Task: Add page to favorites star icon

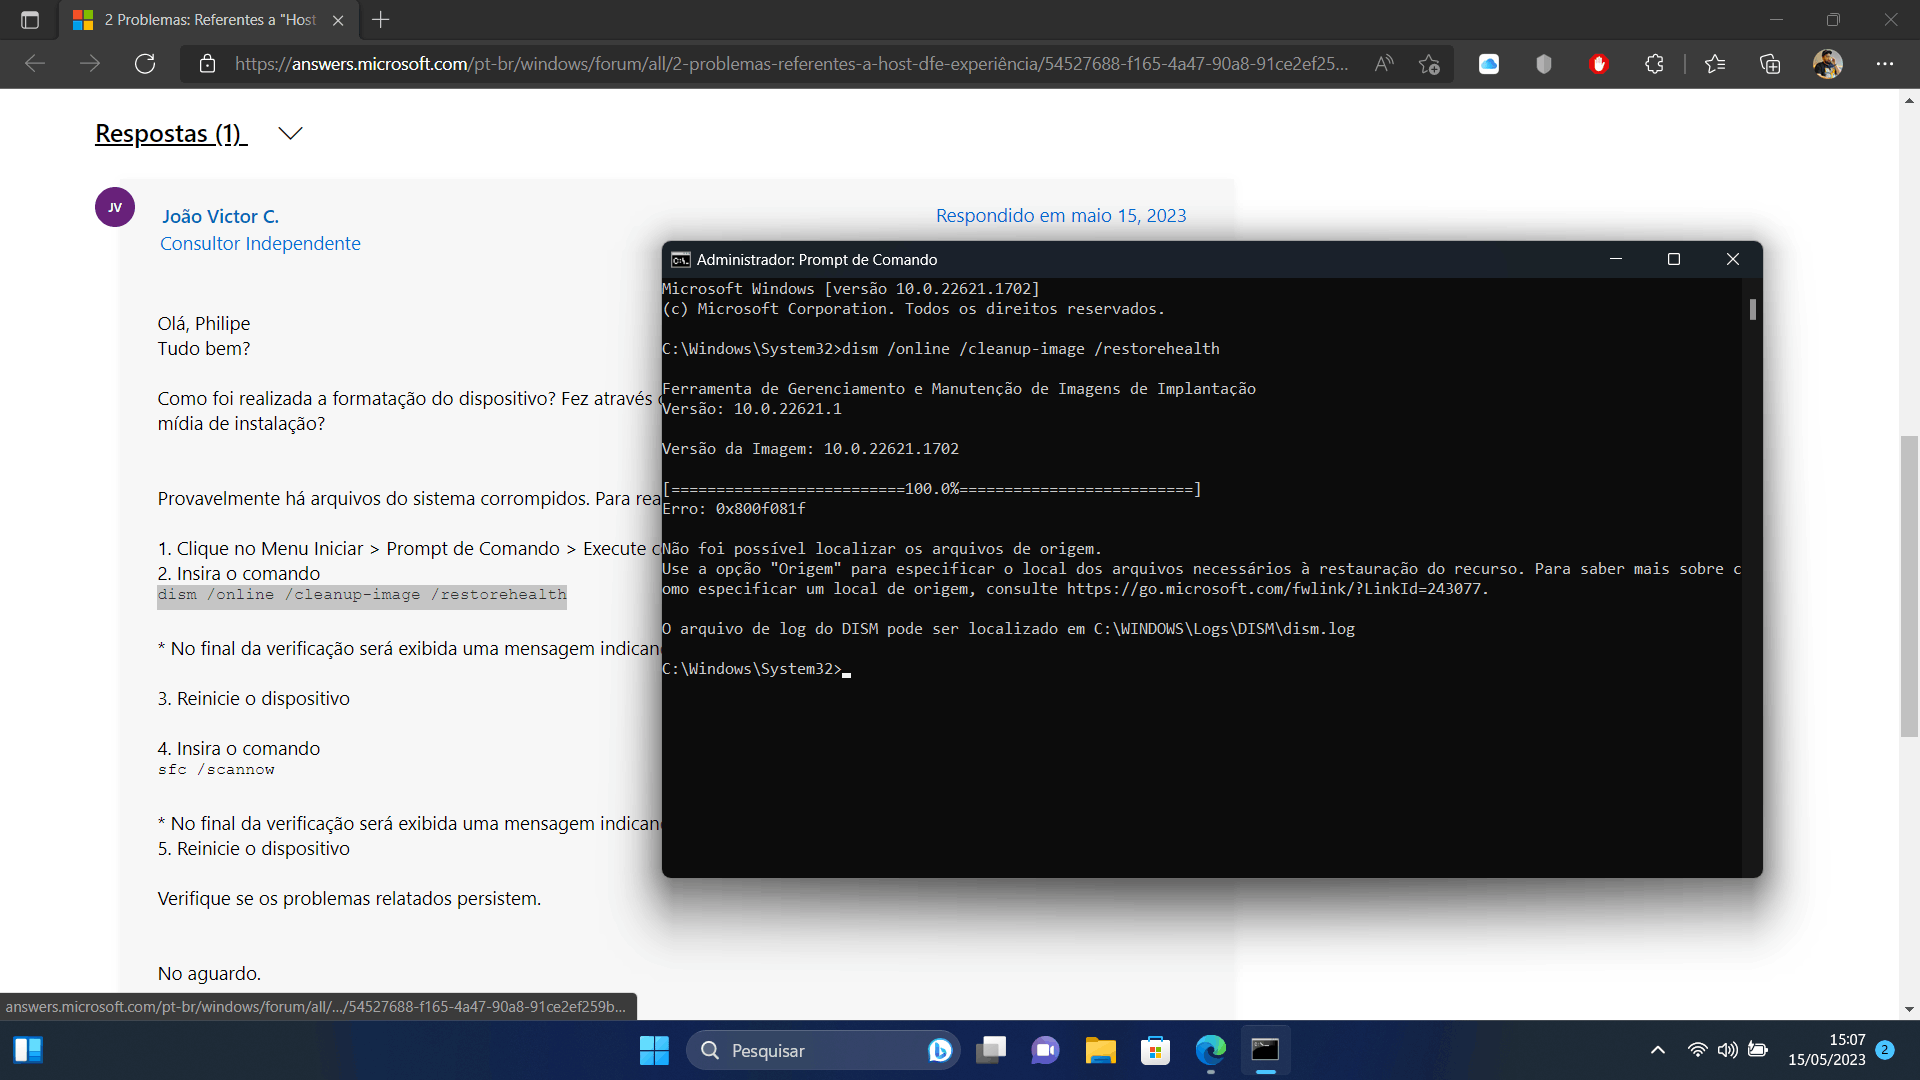Action: (x=1429, y=64)
